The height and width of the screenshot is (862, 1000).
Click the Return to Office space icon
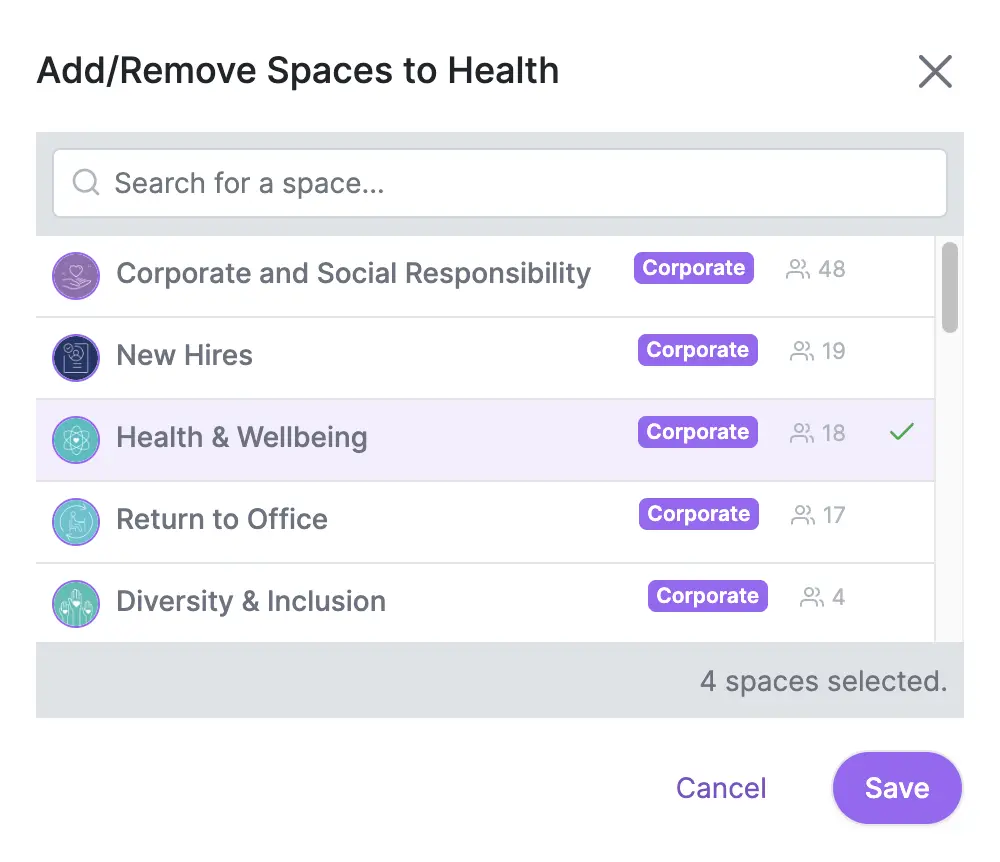click(76, 522)
